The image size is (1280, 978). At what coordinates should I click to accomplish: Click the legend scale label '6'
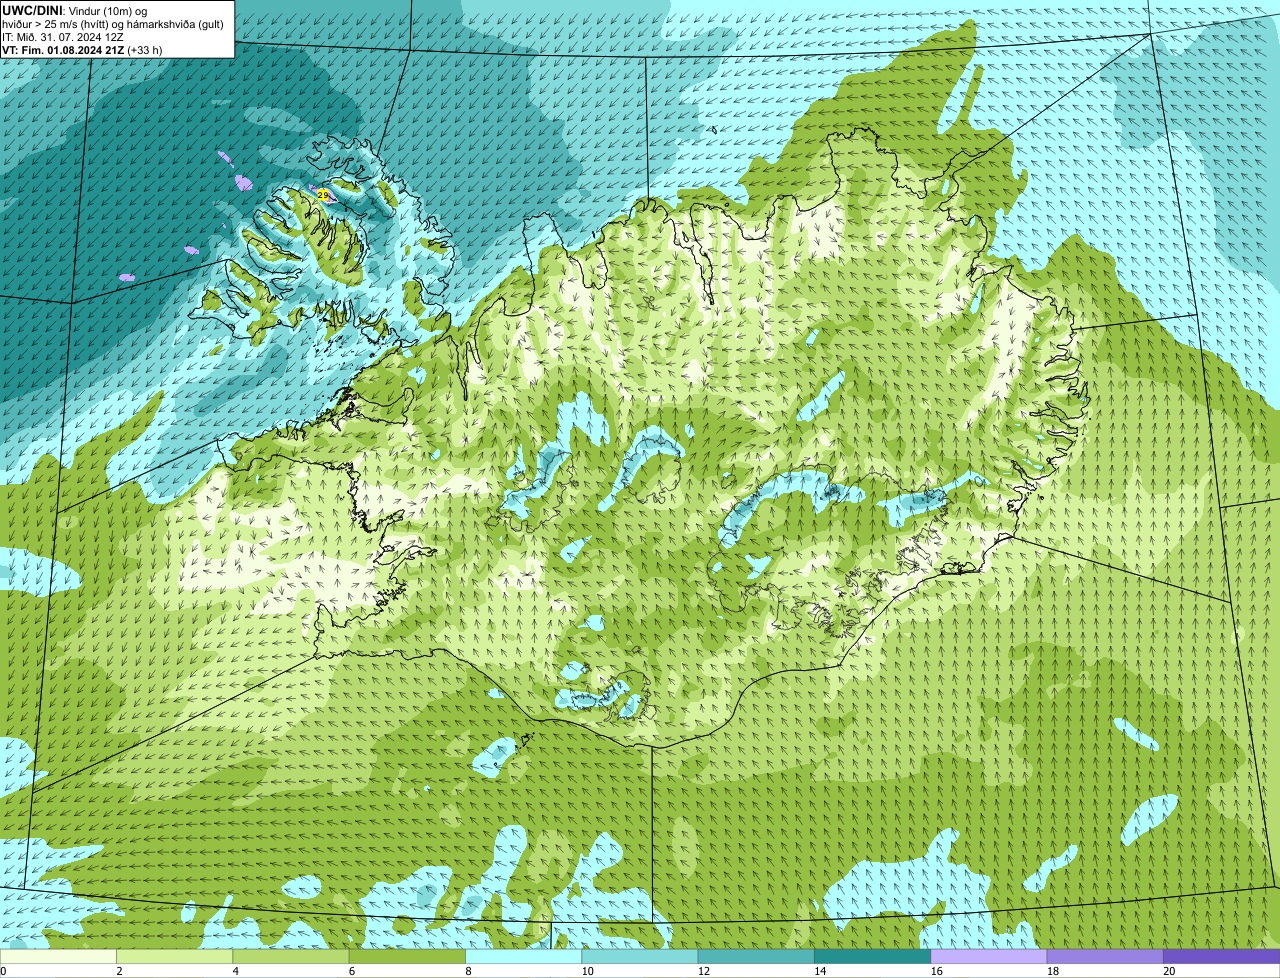coord(351,971)
